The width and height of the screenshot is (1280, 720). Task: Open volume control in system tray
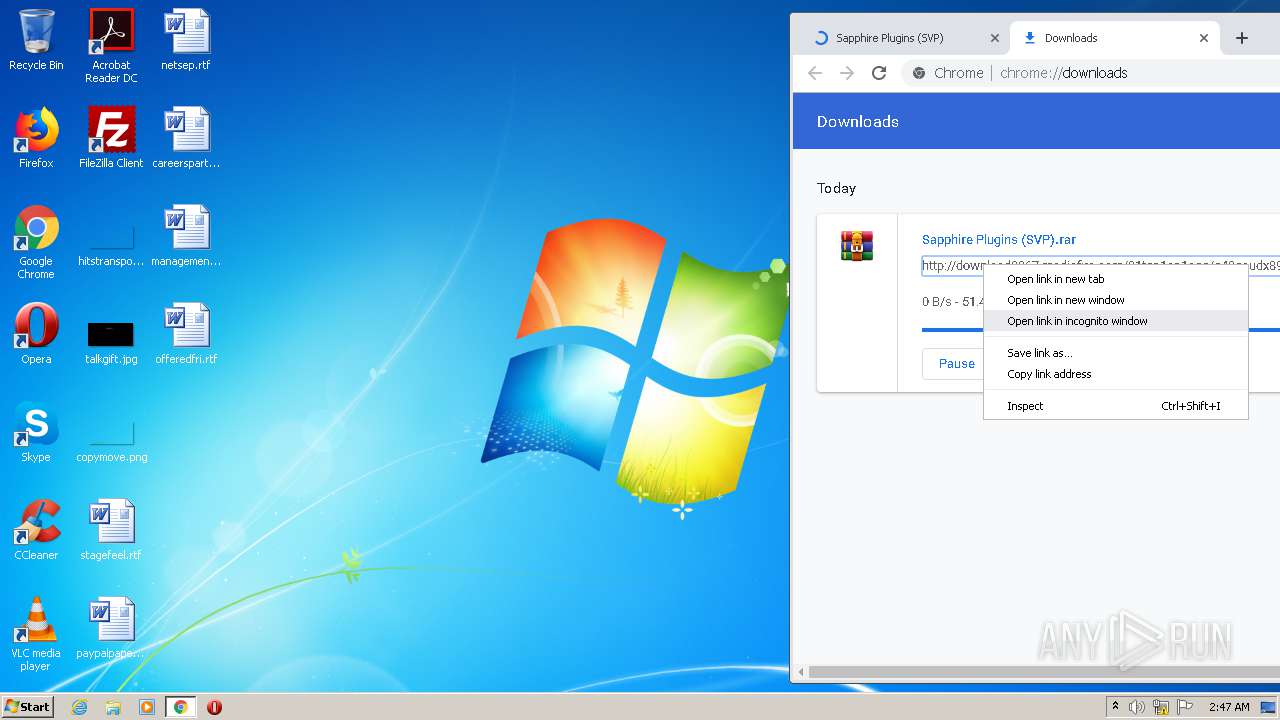point(1137,707)
